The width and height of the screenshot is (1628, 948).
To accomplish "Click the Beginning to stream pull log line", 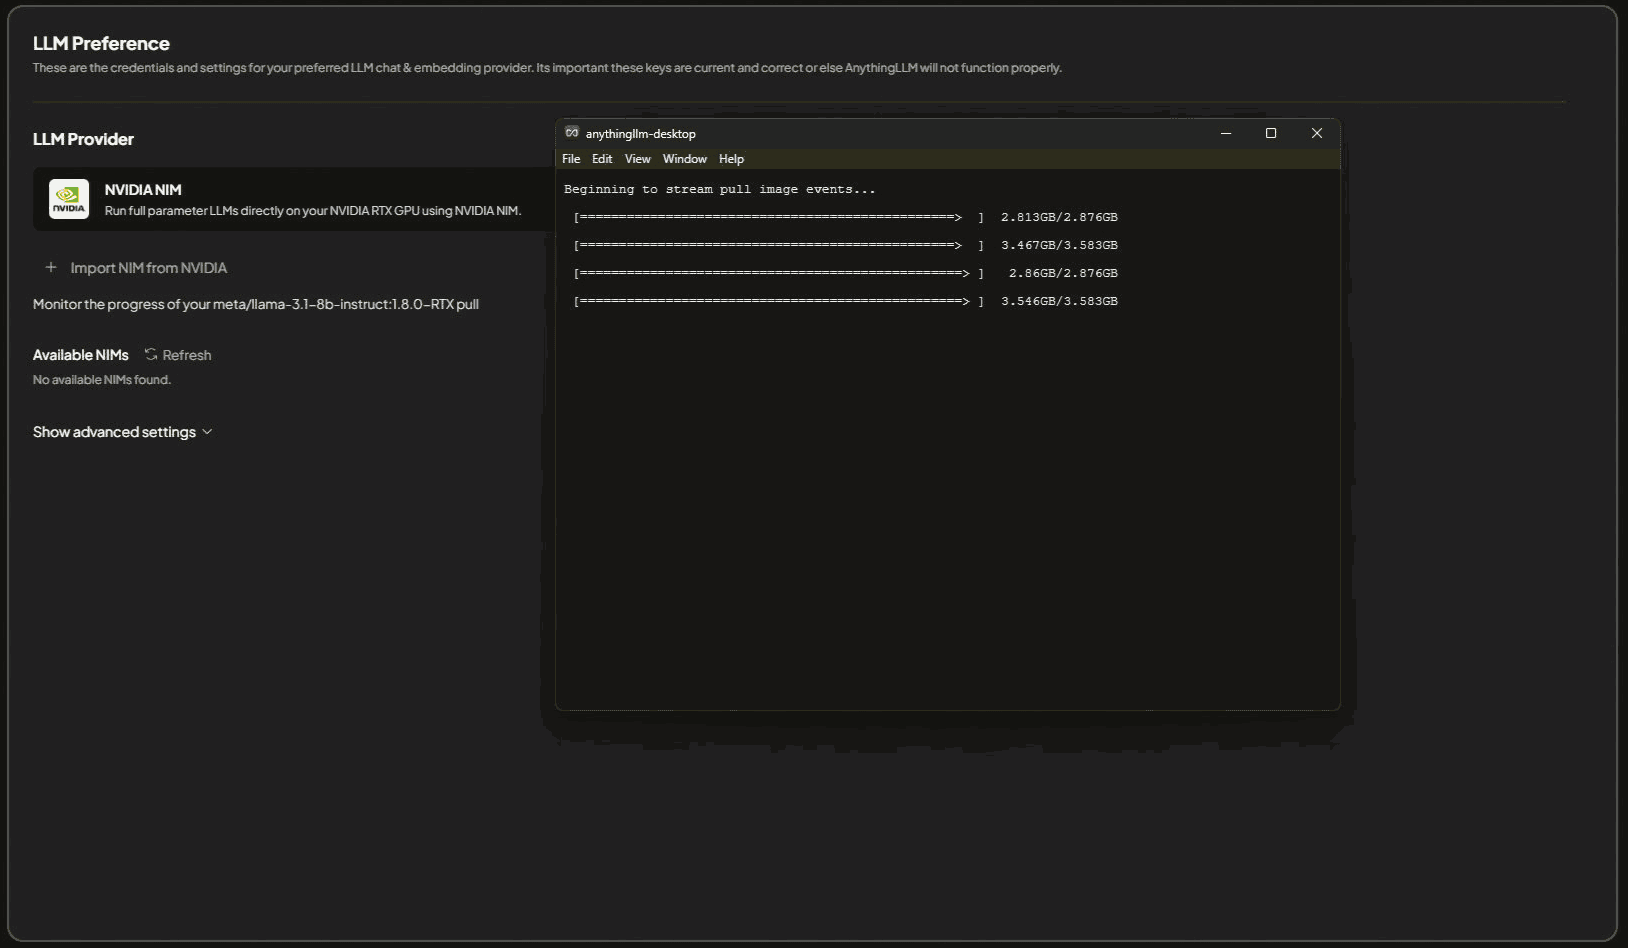I will (x=719, y=189).
